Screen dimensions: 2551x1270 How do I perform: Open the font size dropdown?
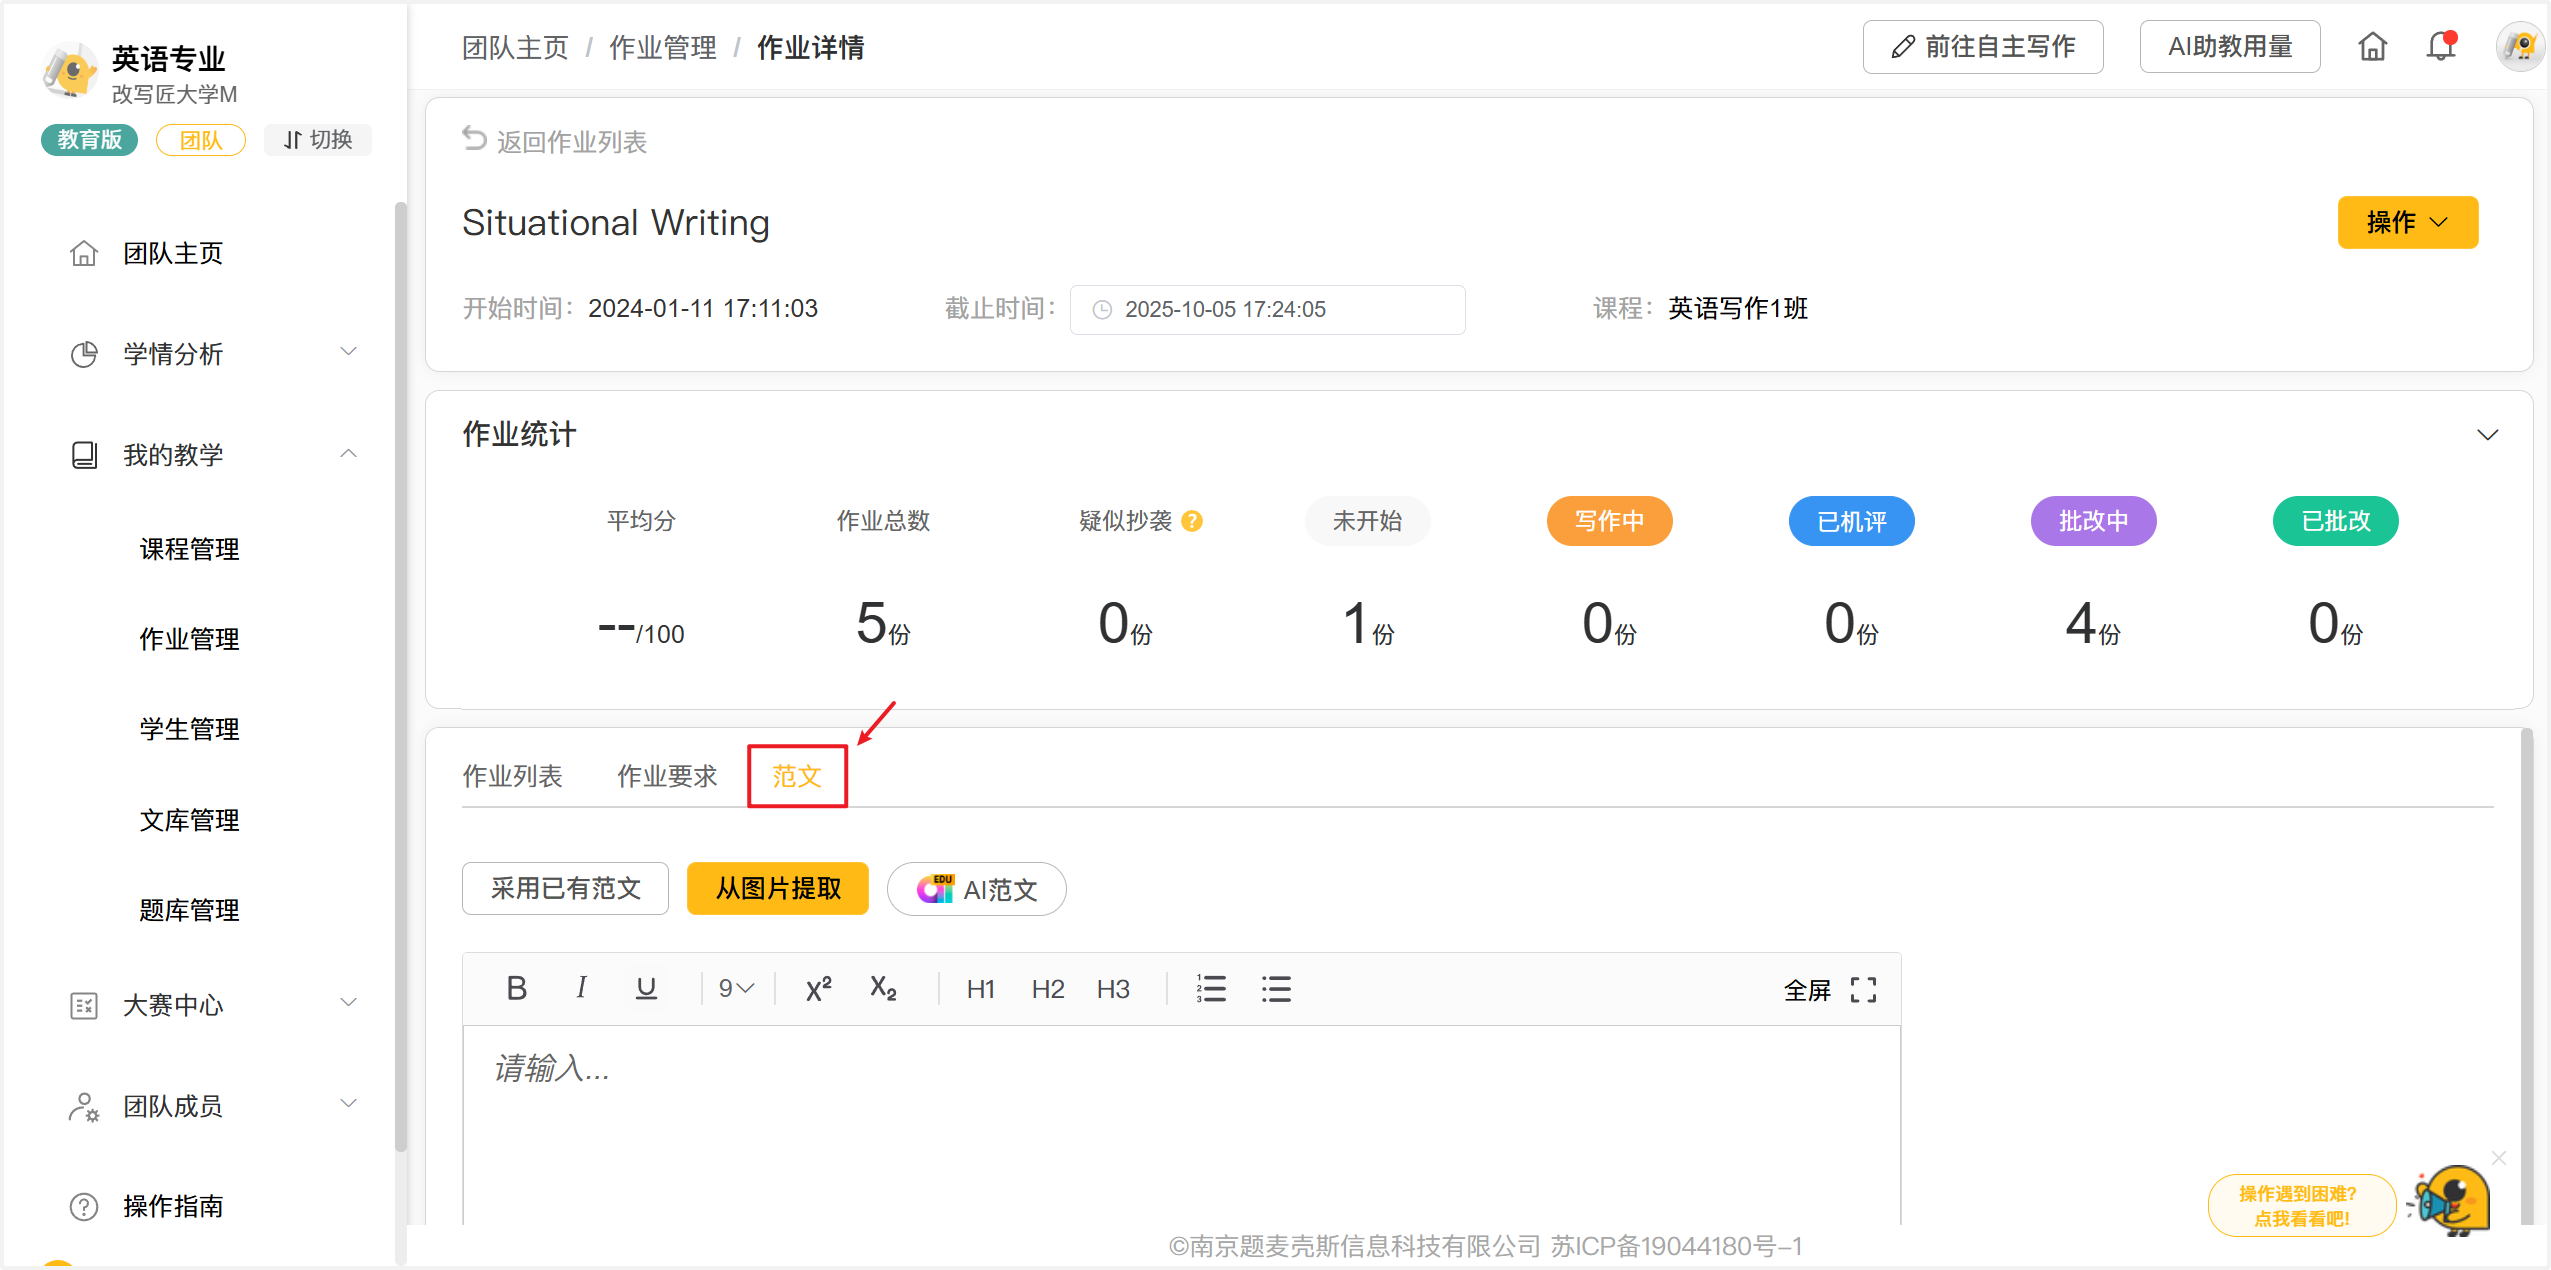click(x=736, y=988)
